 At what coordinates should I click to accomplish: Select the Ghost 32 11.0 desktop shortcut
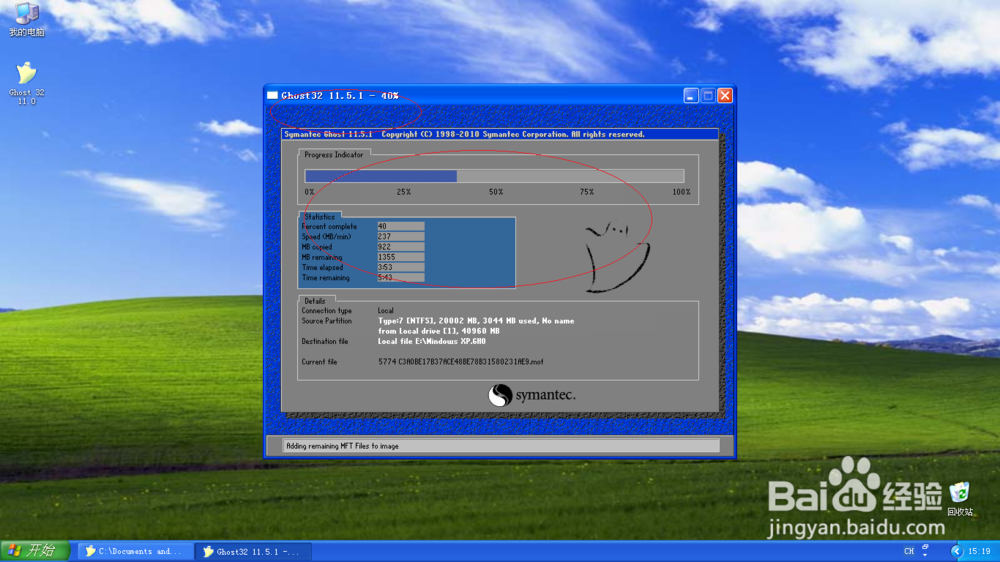coord(26,84)
